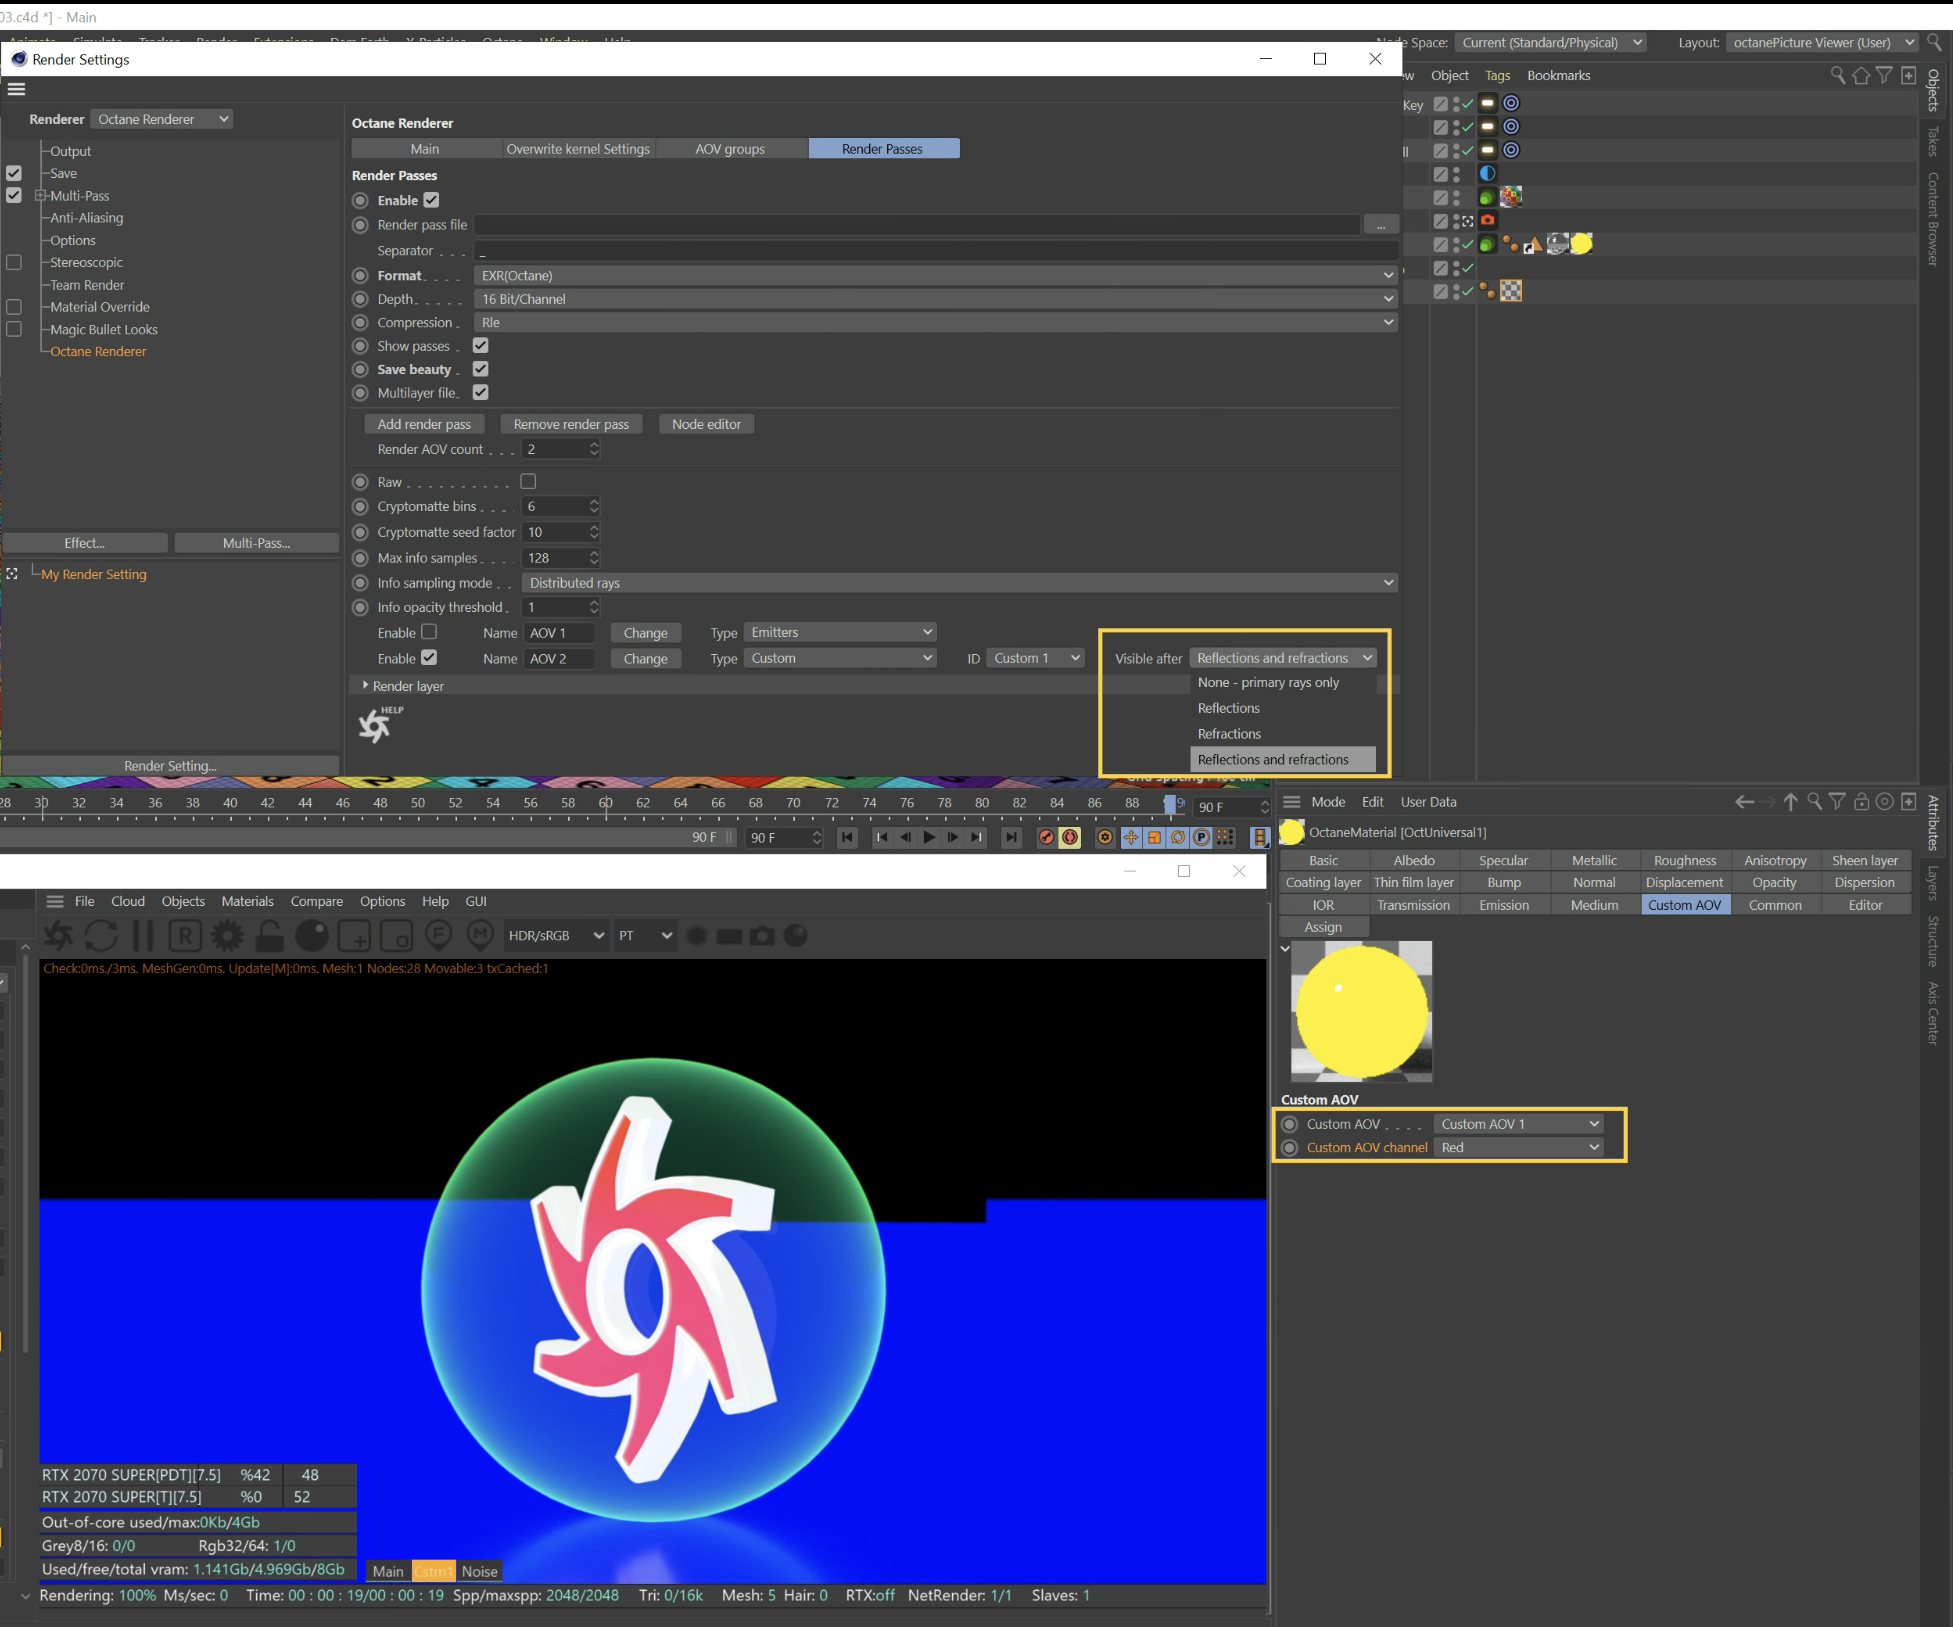
Task: Click the Node editor button
Action: point(706,424)
